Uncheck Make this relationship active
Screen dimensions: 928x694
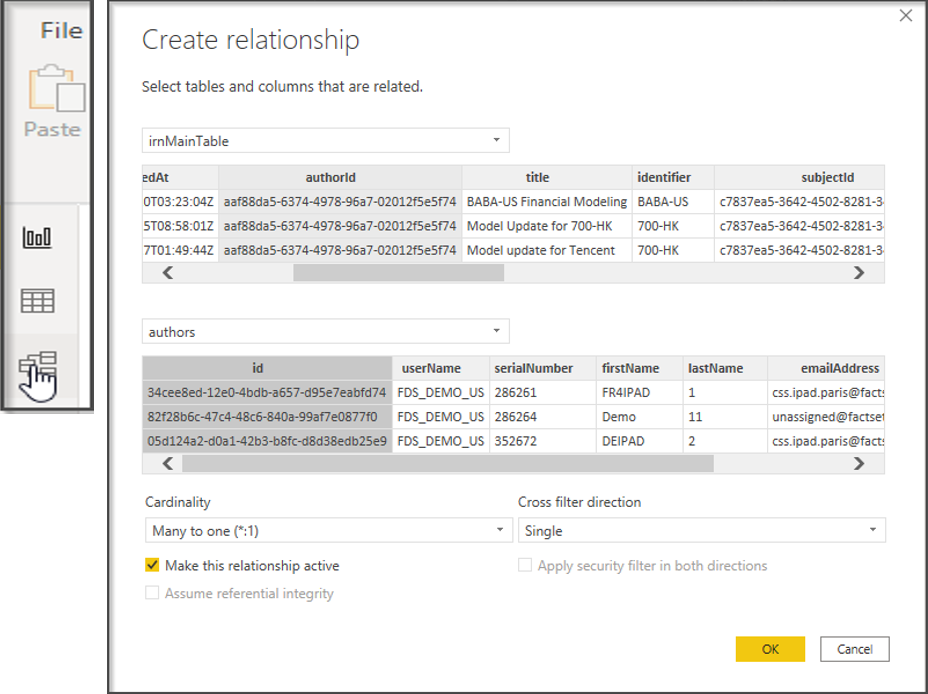tap(152, 565)
